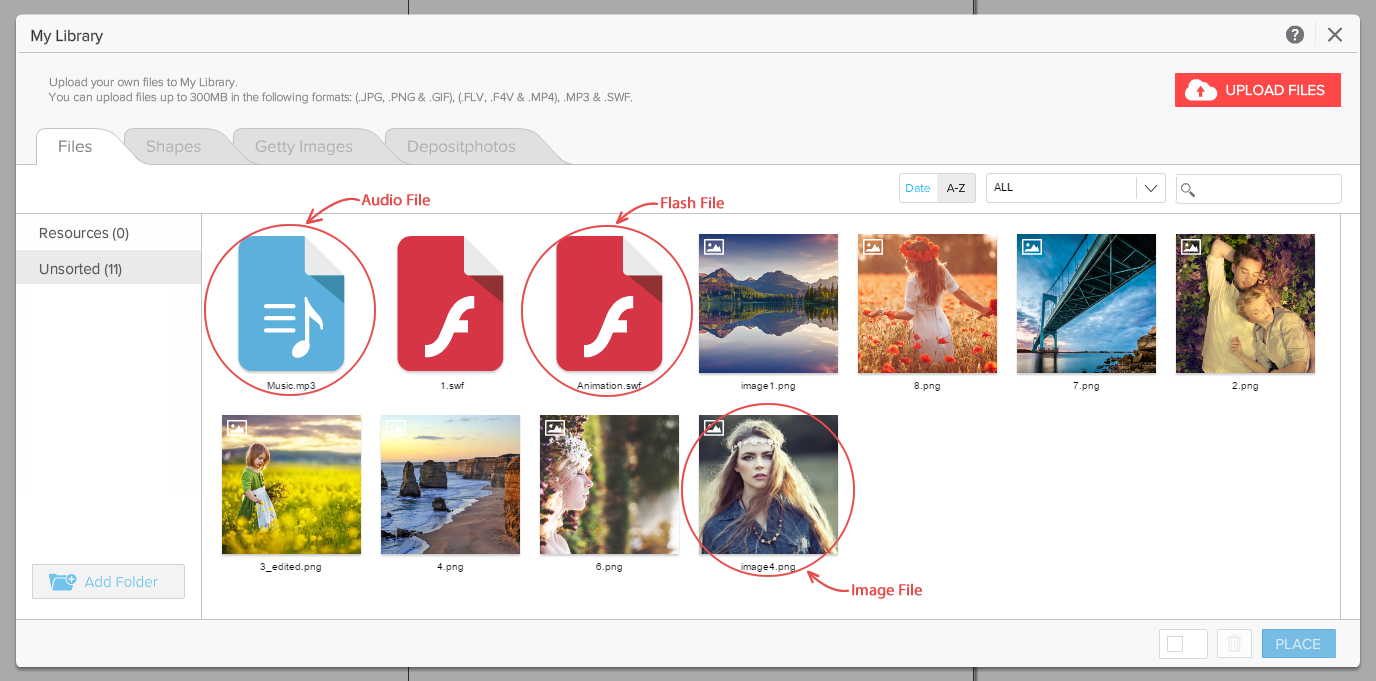This screenshot has width=1376, height=681.
Task: Switch to the Shapes tab
Action: coord(173,147)
